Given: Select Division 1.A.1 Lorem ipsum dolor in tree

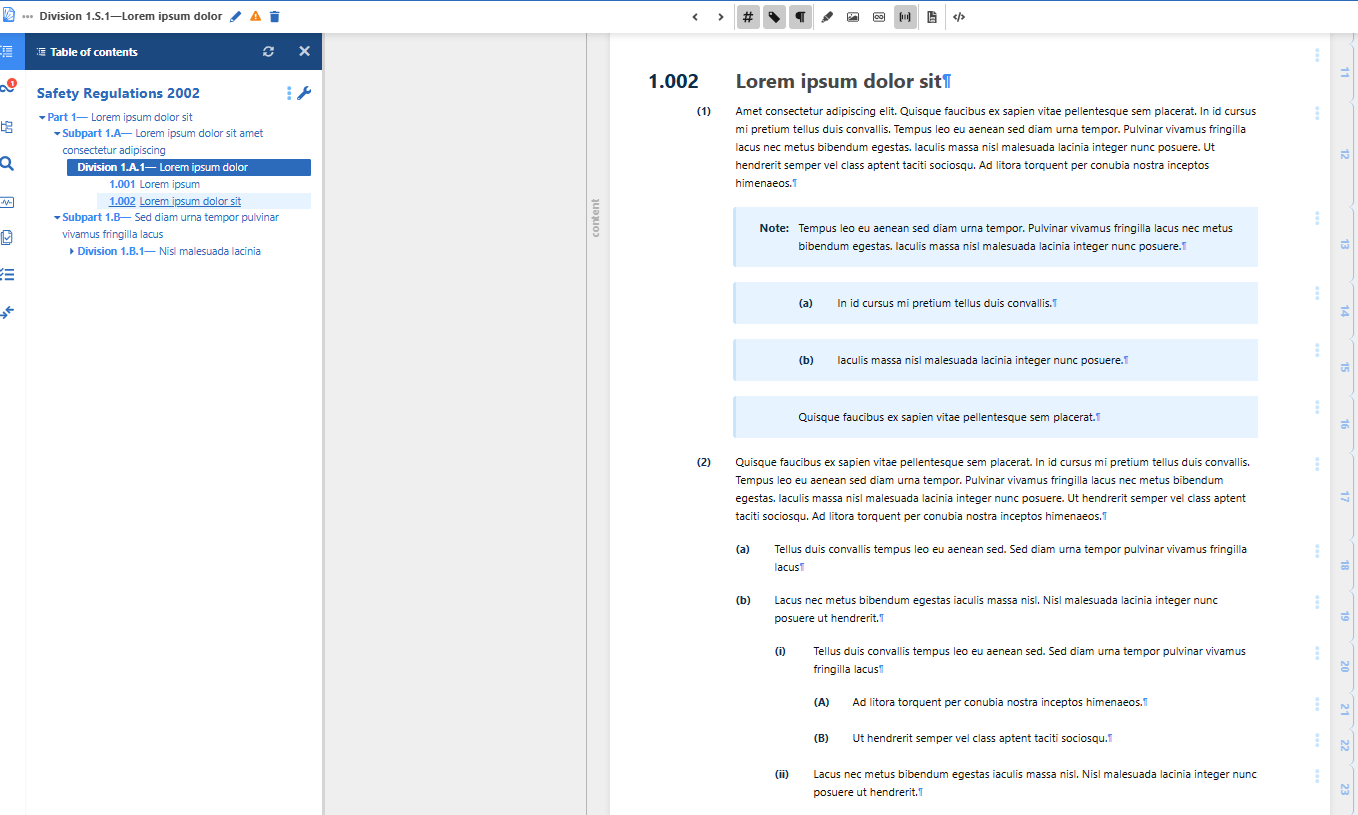Looking at the screenshot, I should 189,167.
